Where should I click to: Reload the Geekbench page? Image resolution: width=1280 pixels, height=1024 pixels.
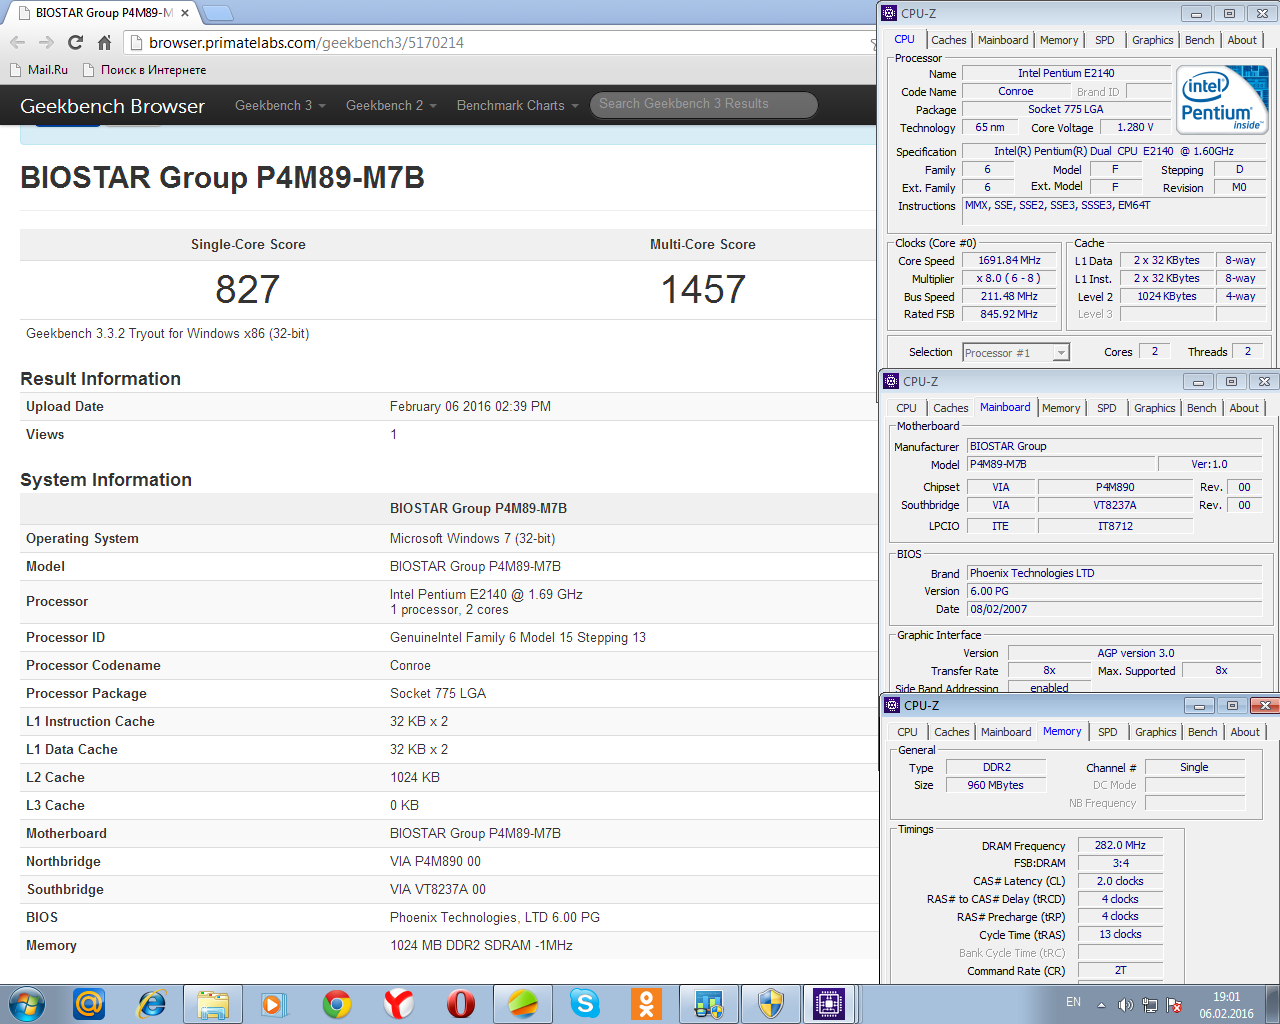pos(75,42)
